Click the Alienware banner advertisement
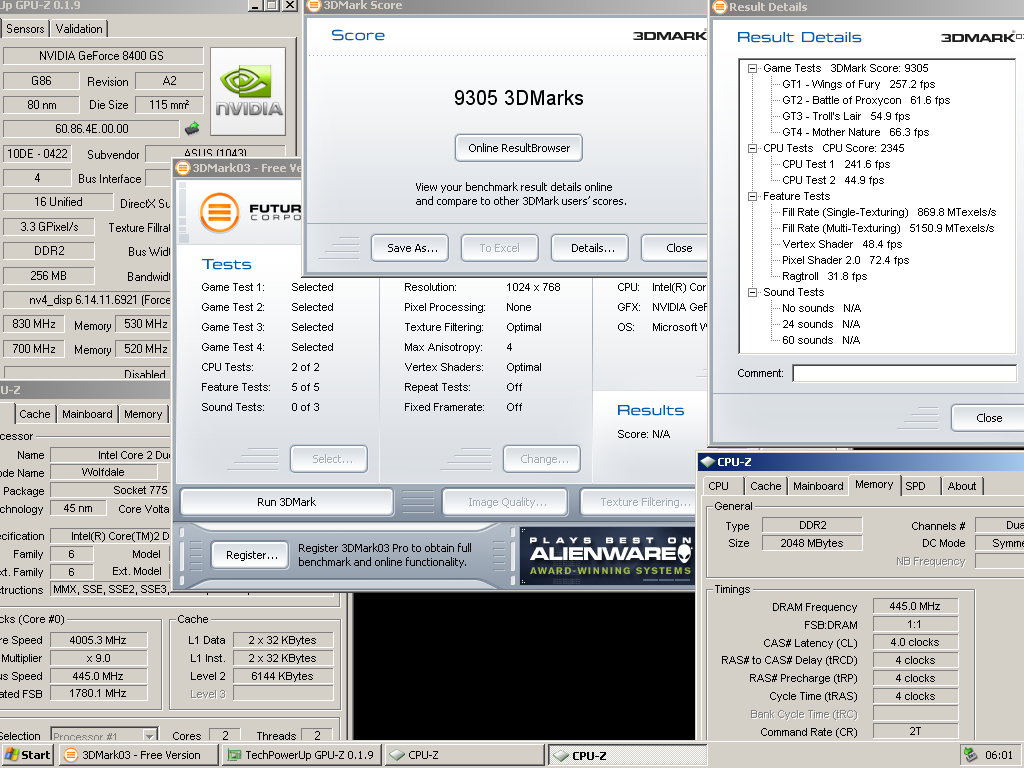This screenshot has height=768, width=1024. (x=608, y=555)
